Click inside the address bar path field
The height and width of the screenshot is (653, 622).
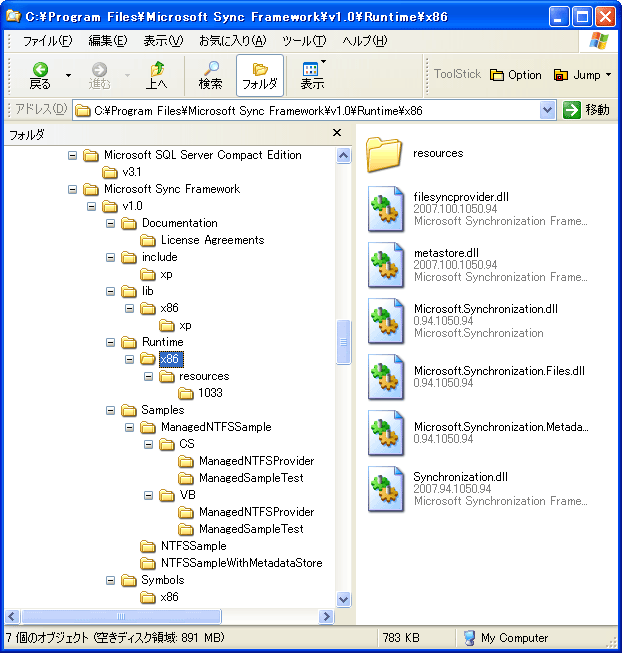point(306,111)
